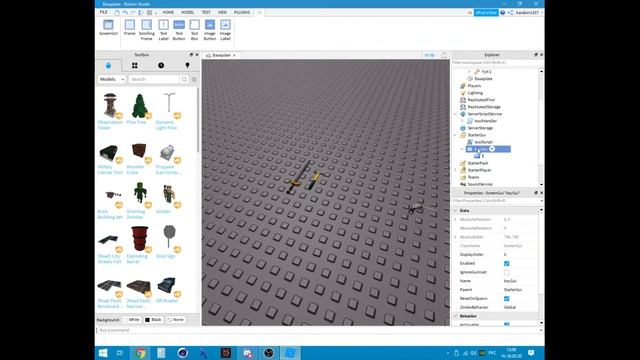Viewport: 640px width, 360px height.
Task: Switch to the VIEW ribbon tab
Action: coord(222,13)
